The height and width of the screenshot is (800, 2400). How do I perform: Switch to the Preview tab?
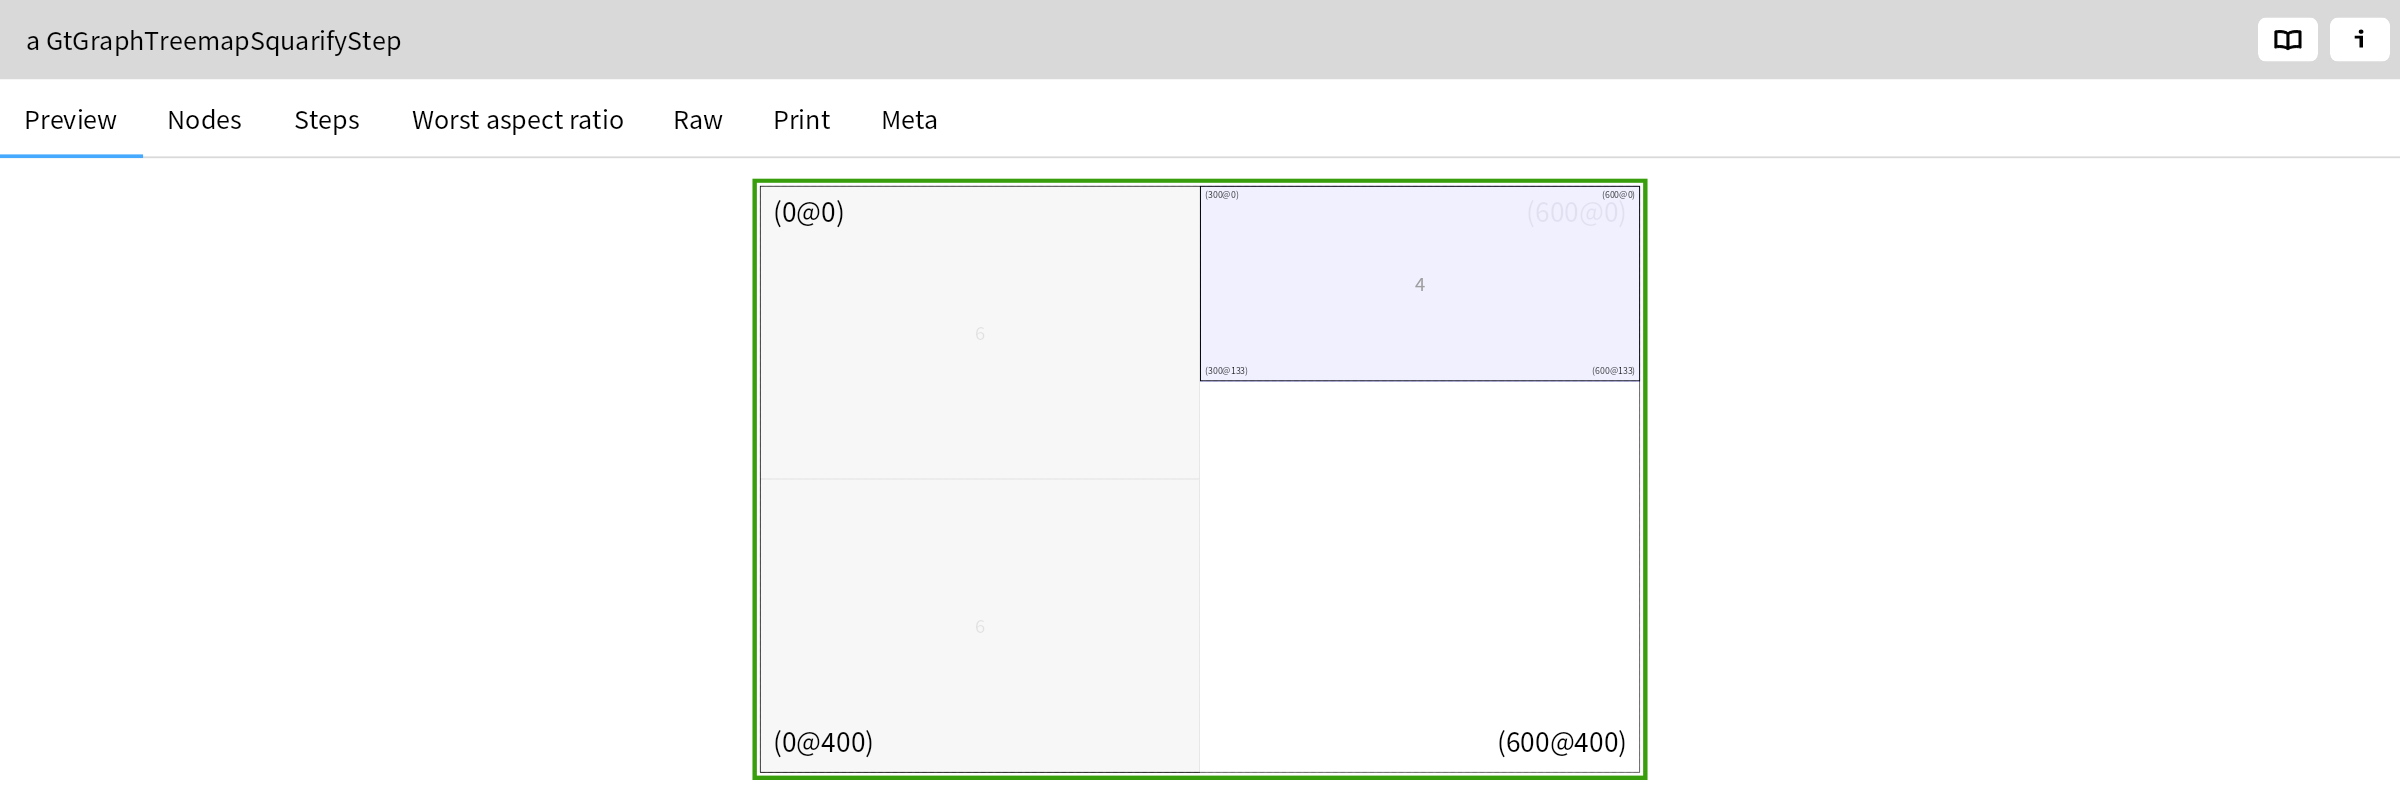[71, 120]
